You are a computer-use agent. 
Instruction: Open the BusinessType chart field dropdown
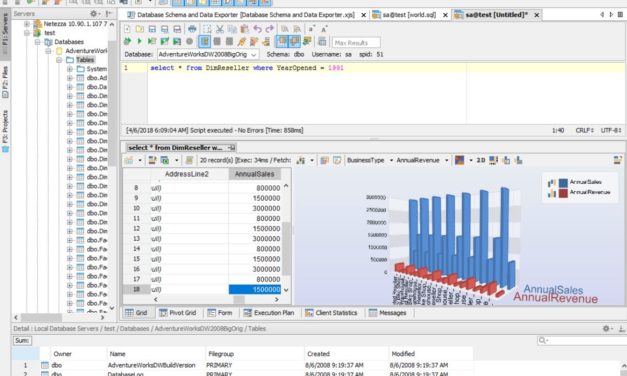(x=391, y=160)
